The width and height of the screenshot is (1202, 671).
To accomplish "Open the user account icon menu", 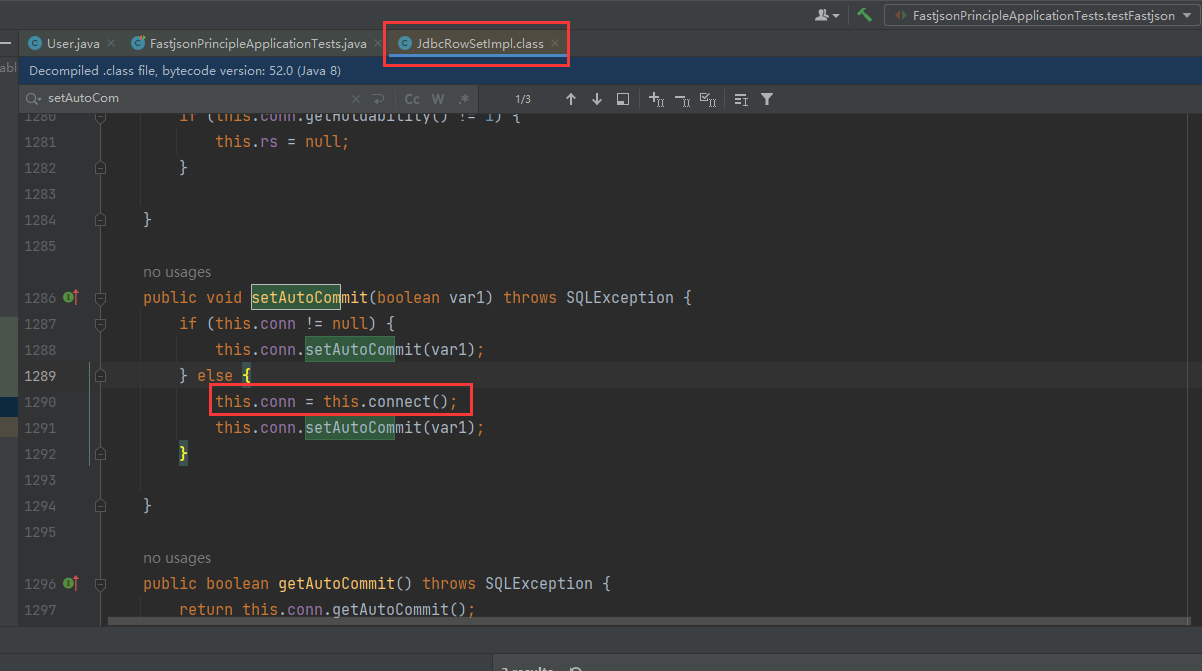I will (827, 15).
